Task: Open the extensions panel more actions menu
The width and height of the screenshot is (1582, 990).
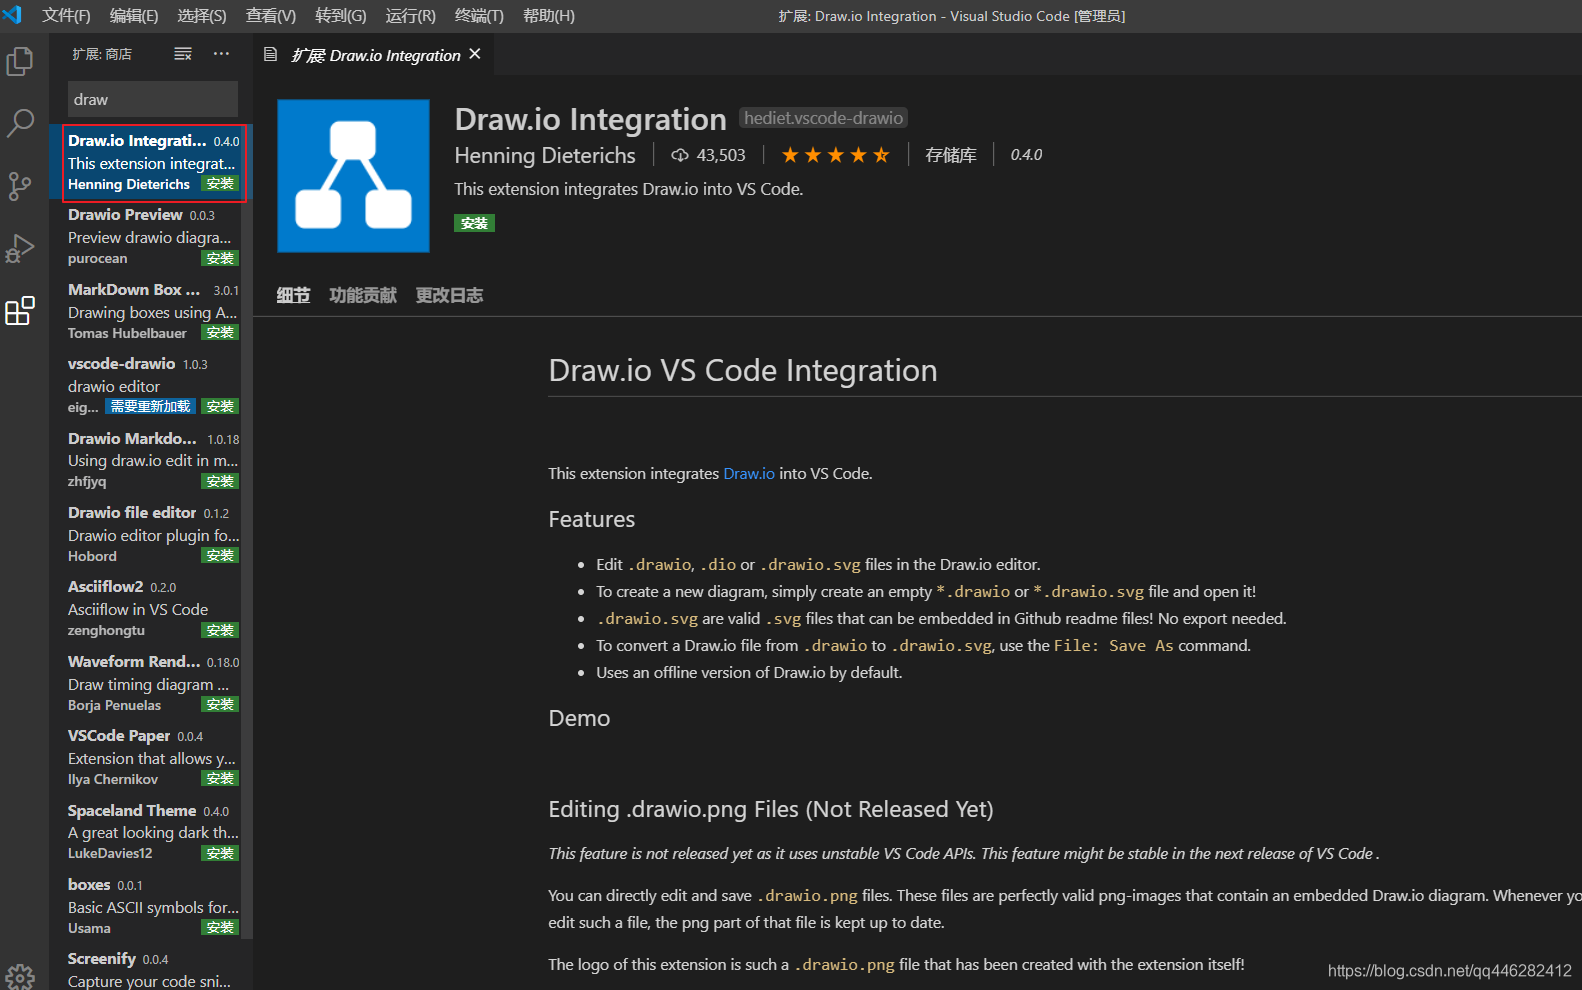Action: pyautogui.click(x=221, y=54)
